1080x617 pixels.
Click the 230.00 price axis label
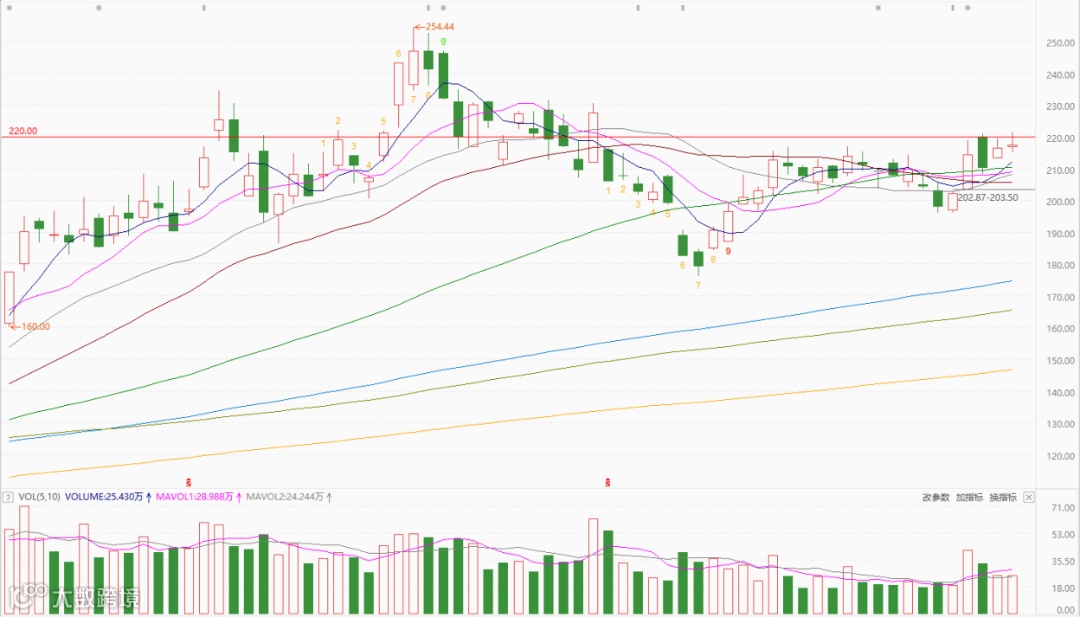pyautogui.click(x=1059, y=107)
